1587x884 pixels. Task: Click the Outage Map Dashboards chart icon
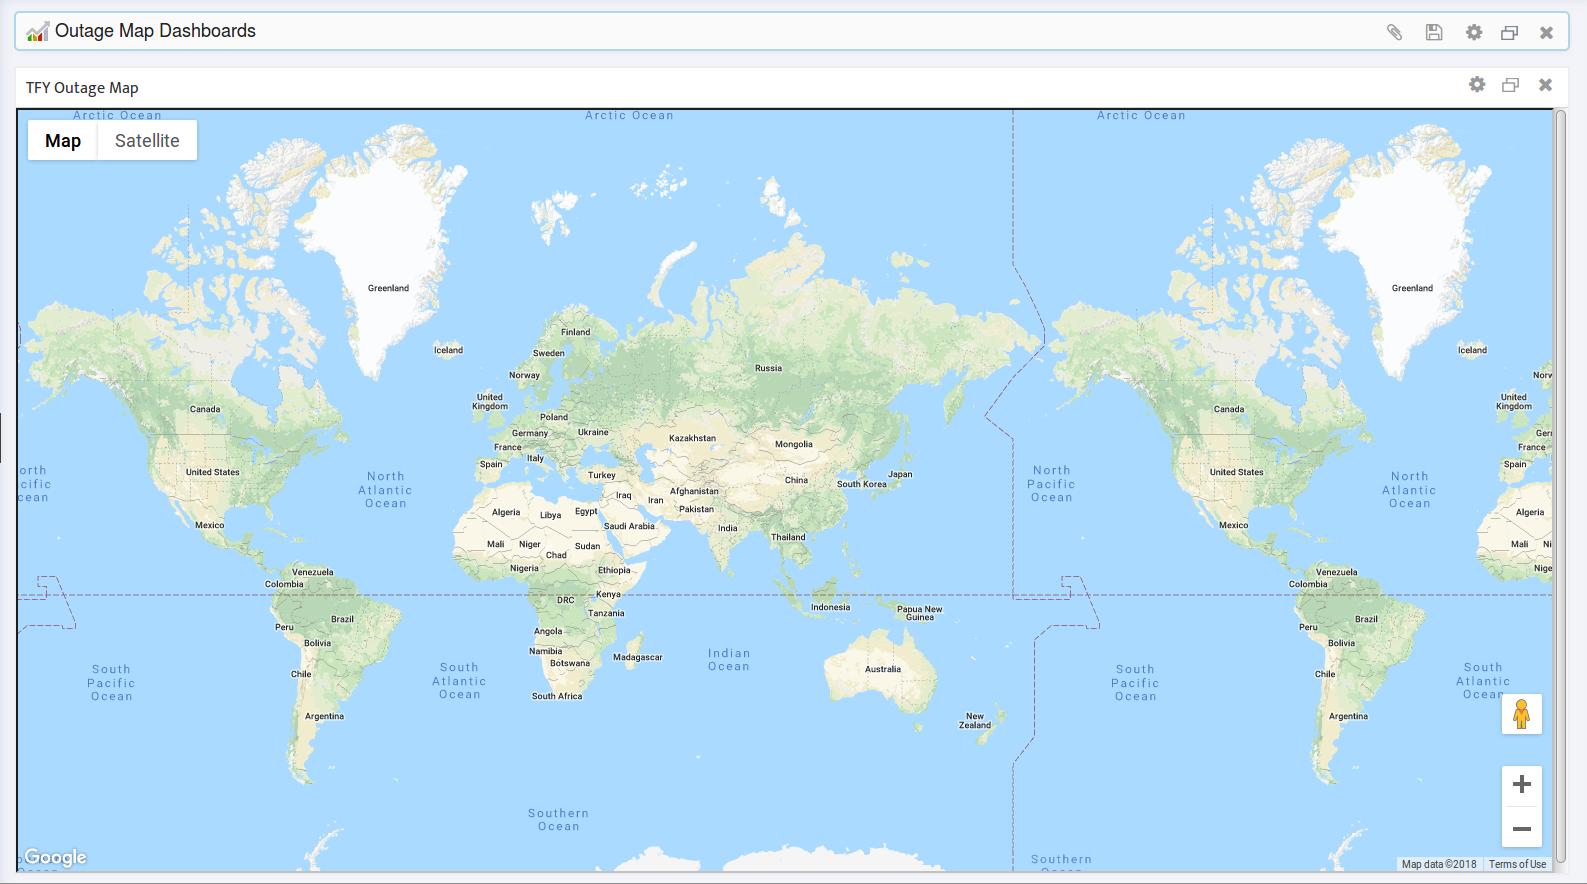tap(37, 32)
